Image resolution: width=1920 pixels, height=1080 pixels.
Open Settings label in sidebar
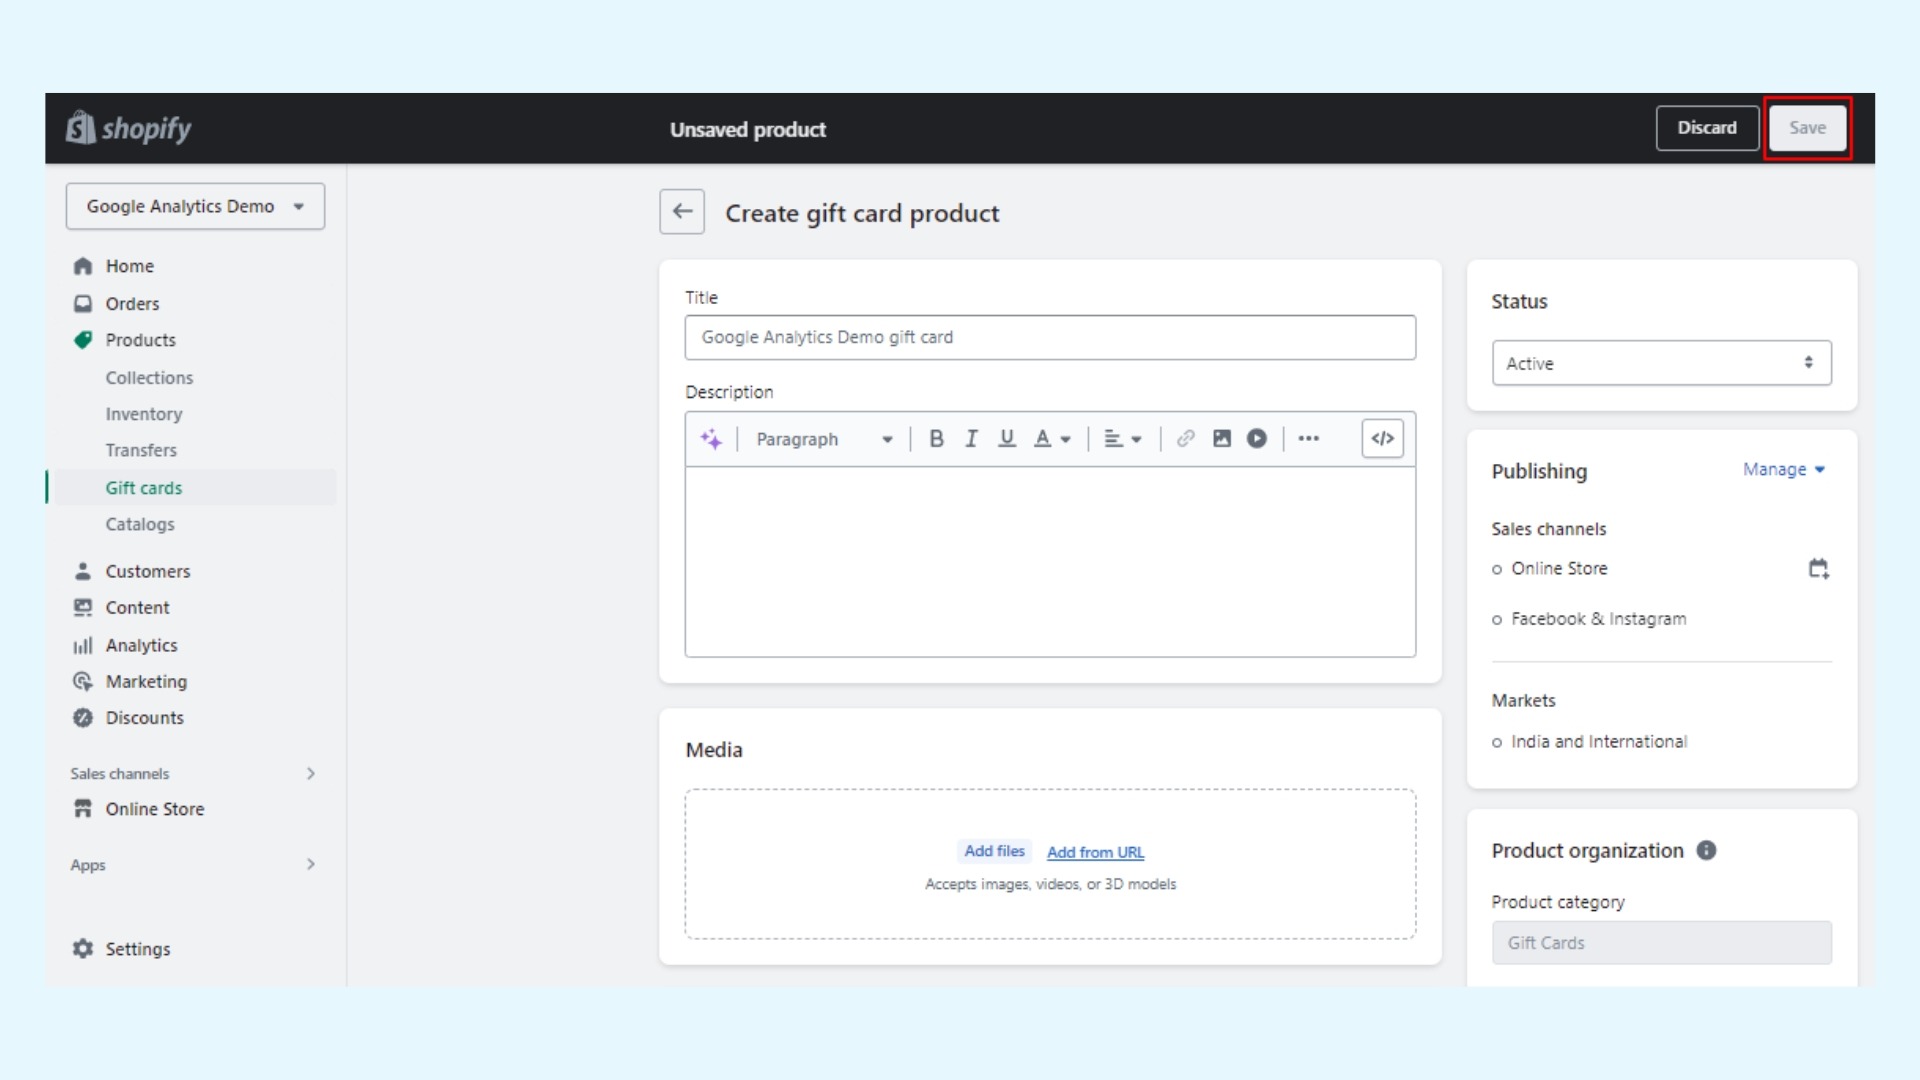tap(138, 949)
